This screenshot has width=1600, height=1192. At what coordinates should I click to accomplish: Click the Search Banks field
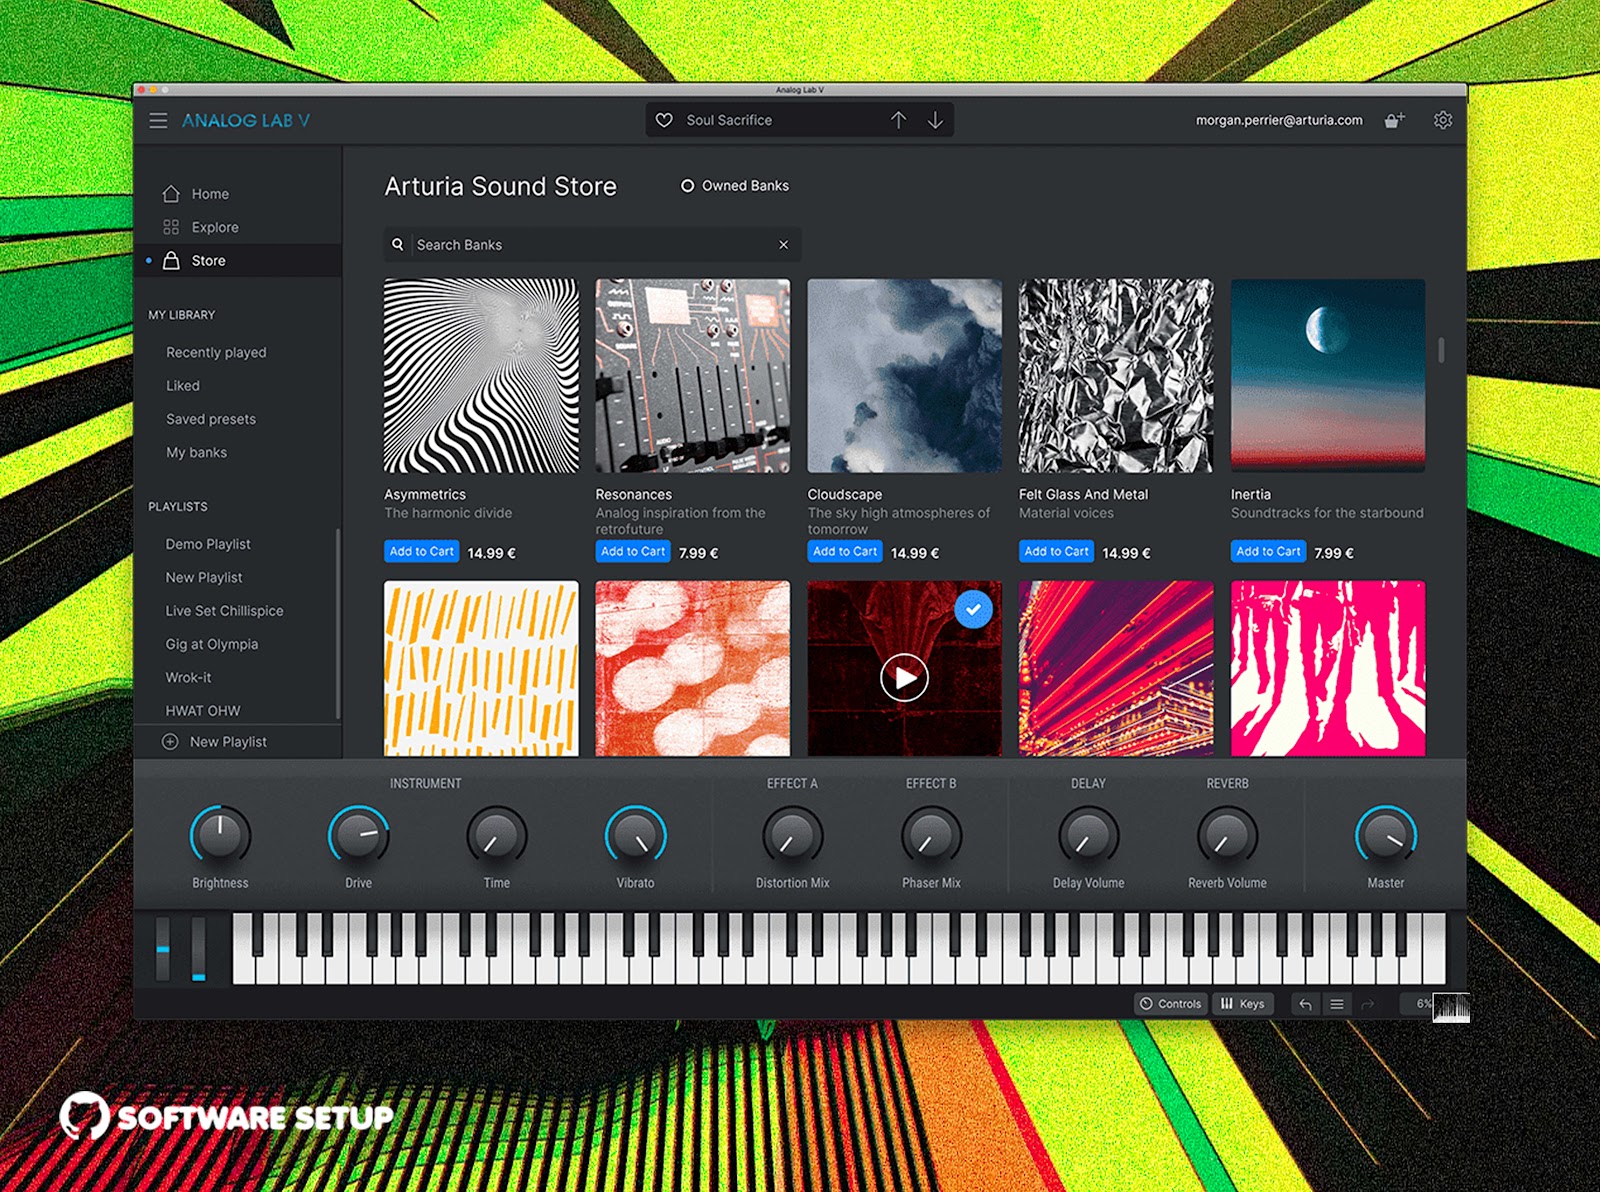tap(592, 244)
